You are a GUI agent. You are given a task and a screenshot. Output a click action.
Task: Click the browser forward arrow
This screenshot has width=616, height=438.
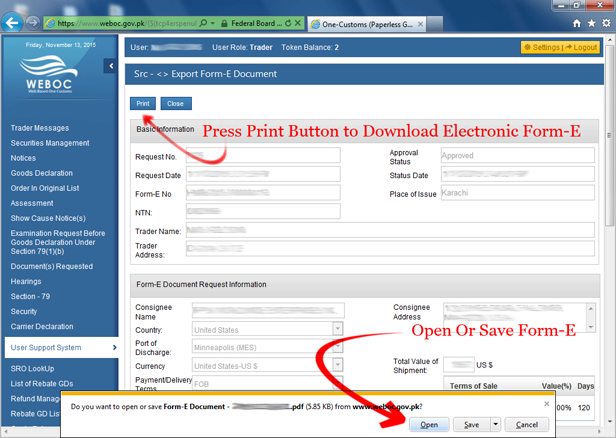point(33,23)
